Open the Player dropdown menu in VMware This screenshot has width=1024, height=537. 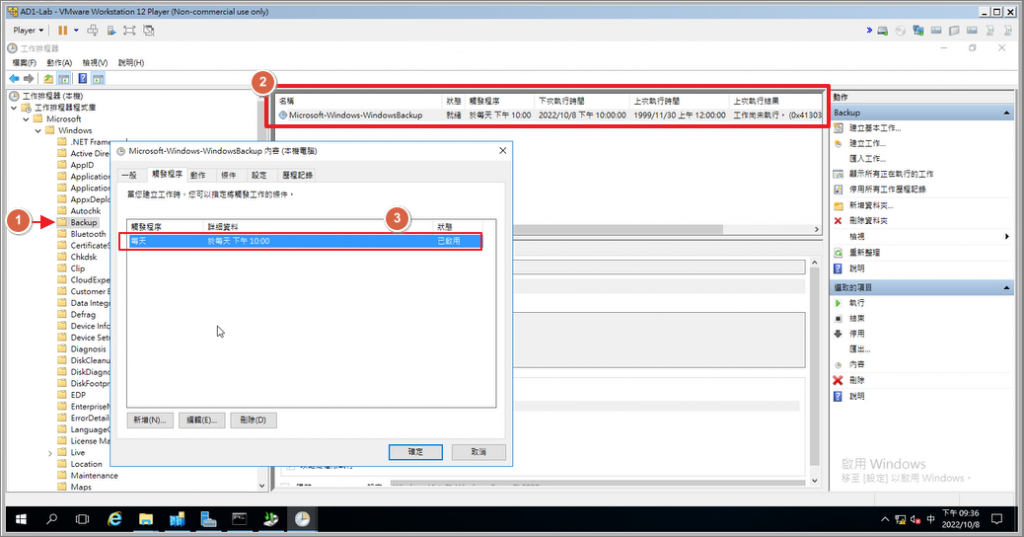28,30
